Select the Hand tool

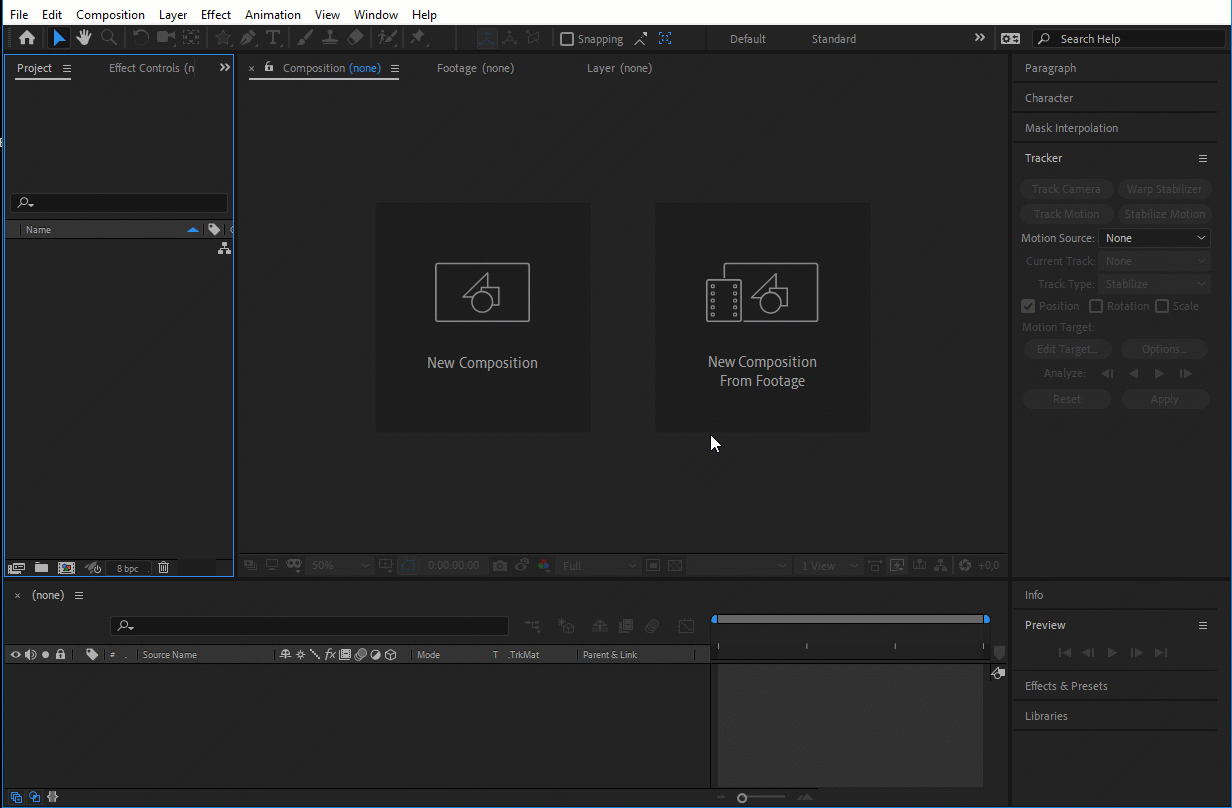(84, 38)
